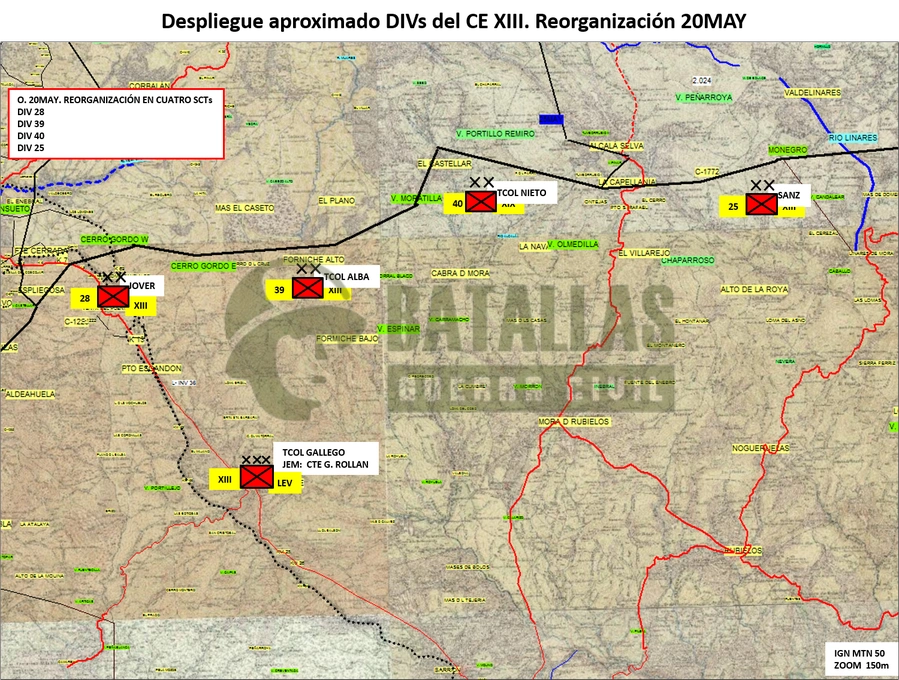Click the small blue rectangle near V. Portillo Remiro
Image resolution: width=899 pixels, height=680 pixels.
click(x=551, y=119)
